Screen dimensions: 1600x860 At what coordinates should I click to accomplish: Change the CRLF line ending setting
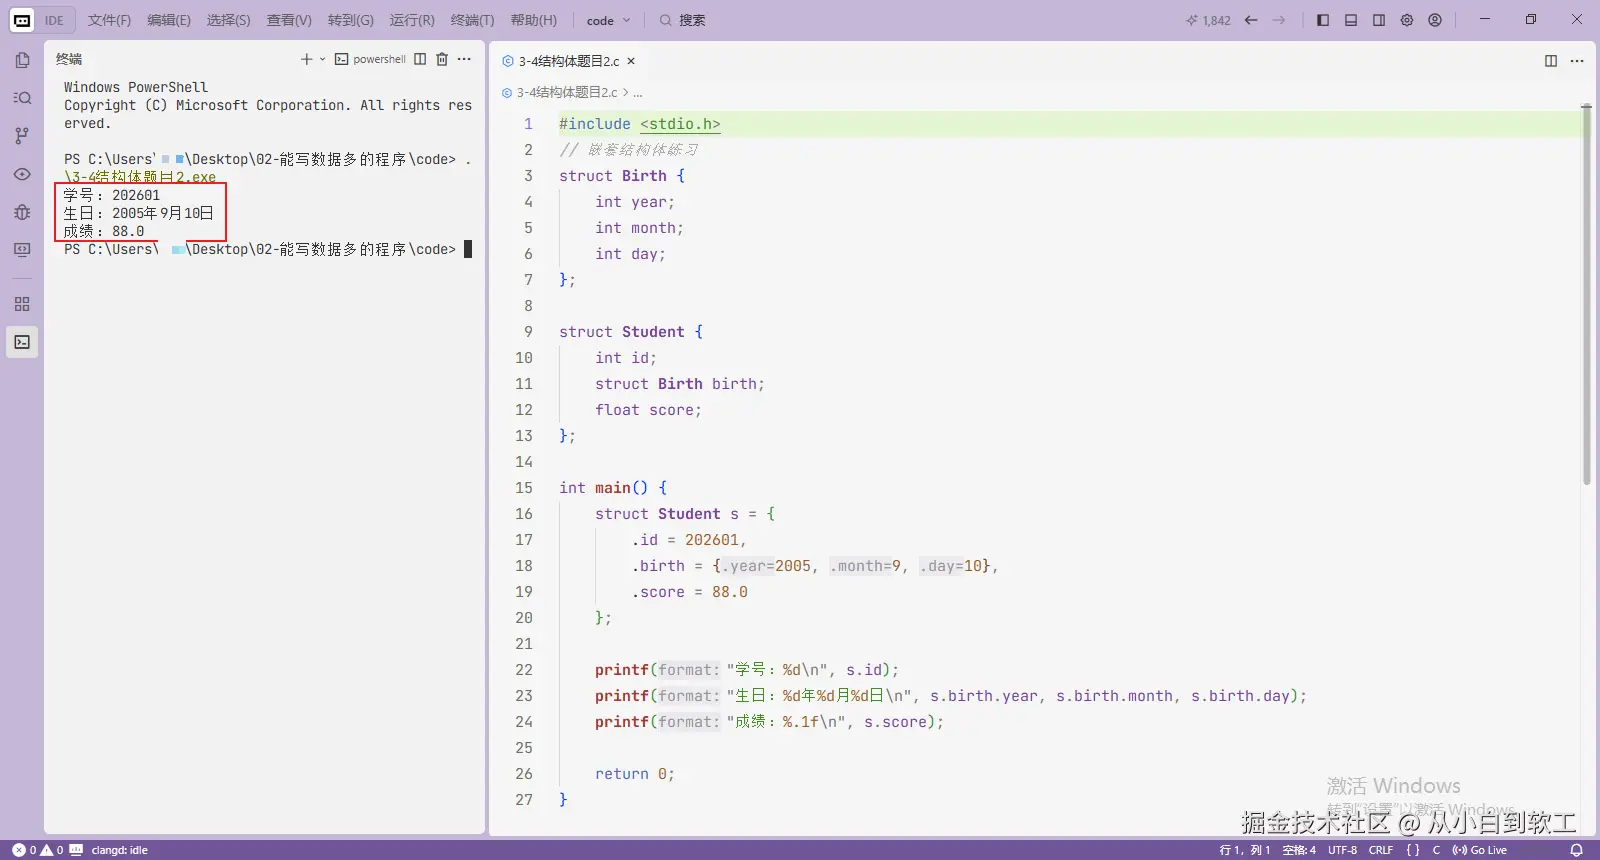point(1381,850)
